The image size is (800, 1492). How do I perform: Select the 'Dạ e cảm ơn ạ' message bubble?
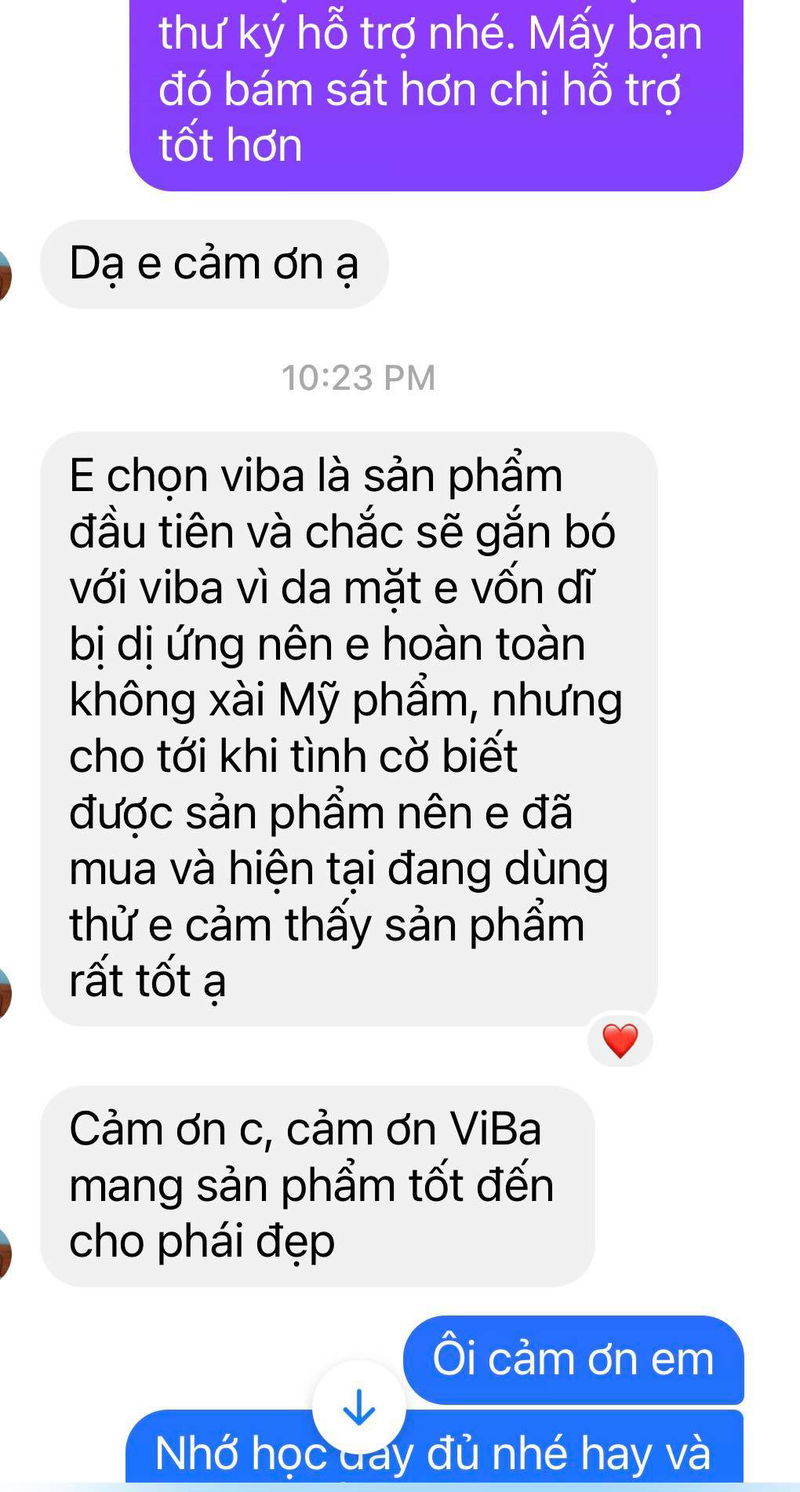(x=214, y=264)
